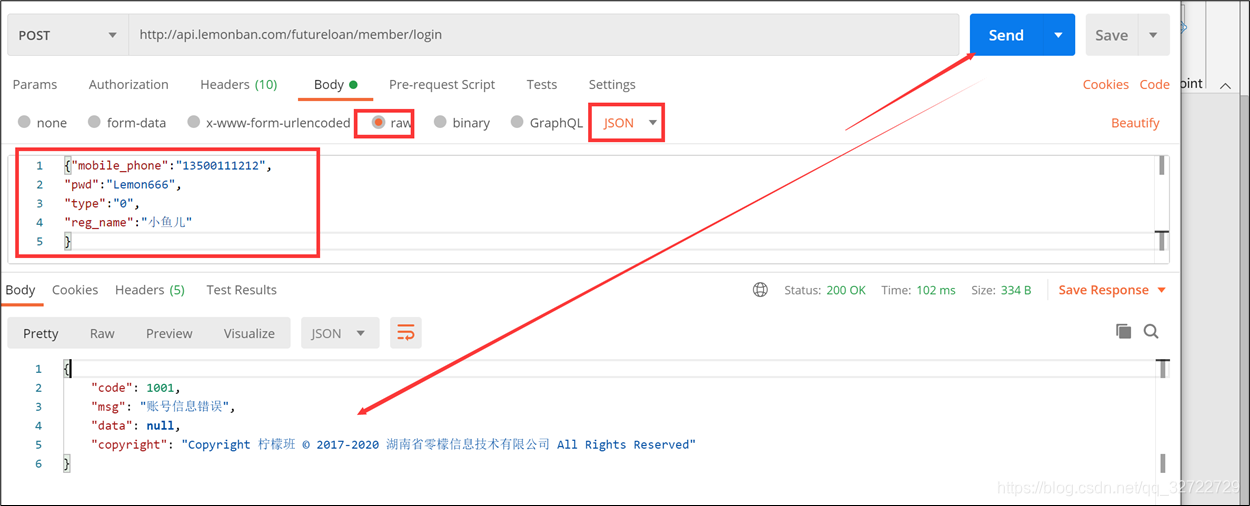Switch response view to Pretty
This screenshot has width=1250, height=506.
tap(41, 333)
